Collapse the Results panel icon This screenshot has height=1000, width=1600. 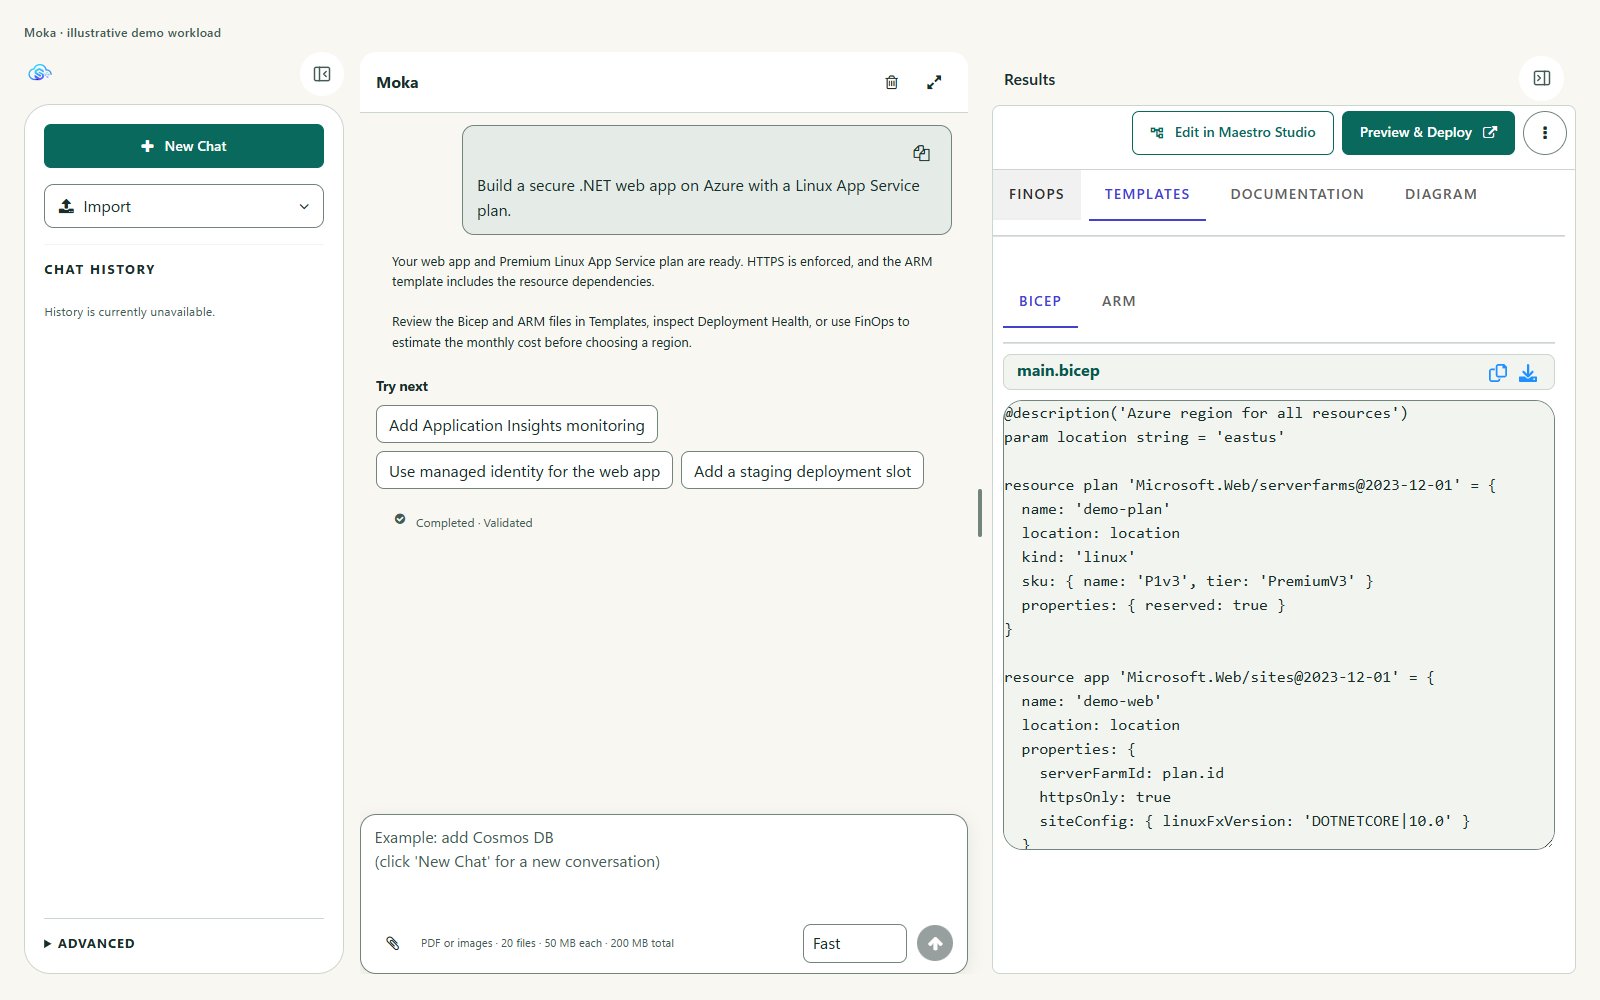coord(1542,78)
